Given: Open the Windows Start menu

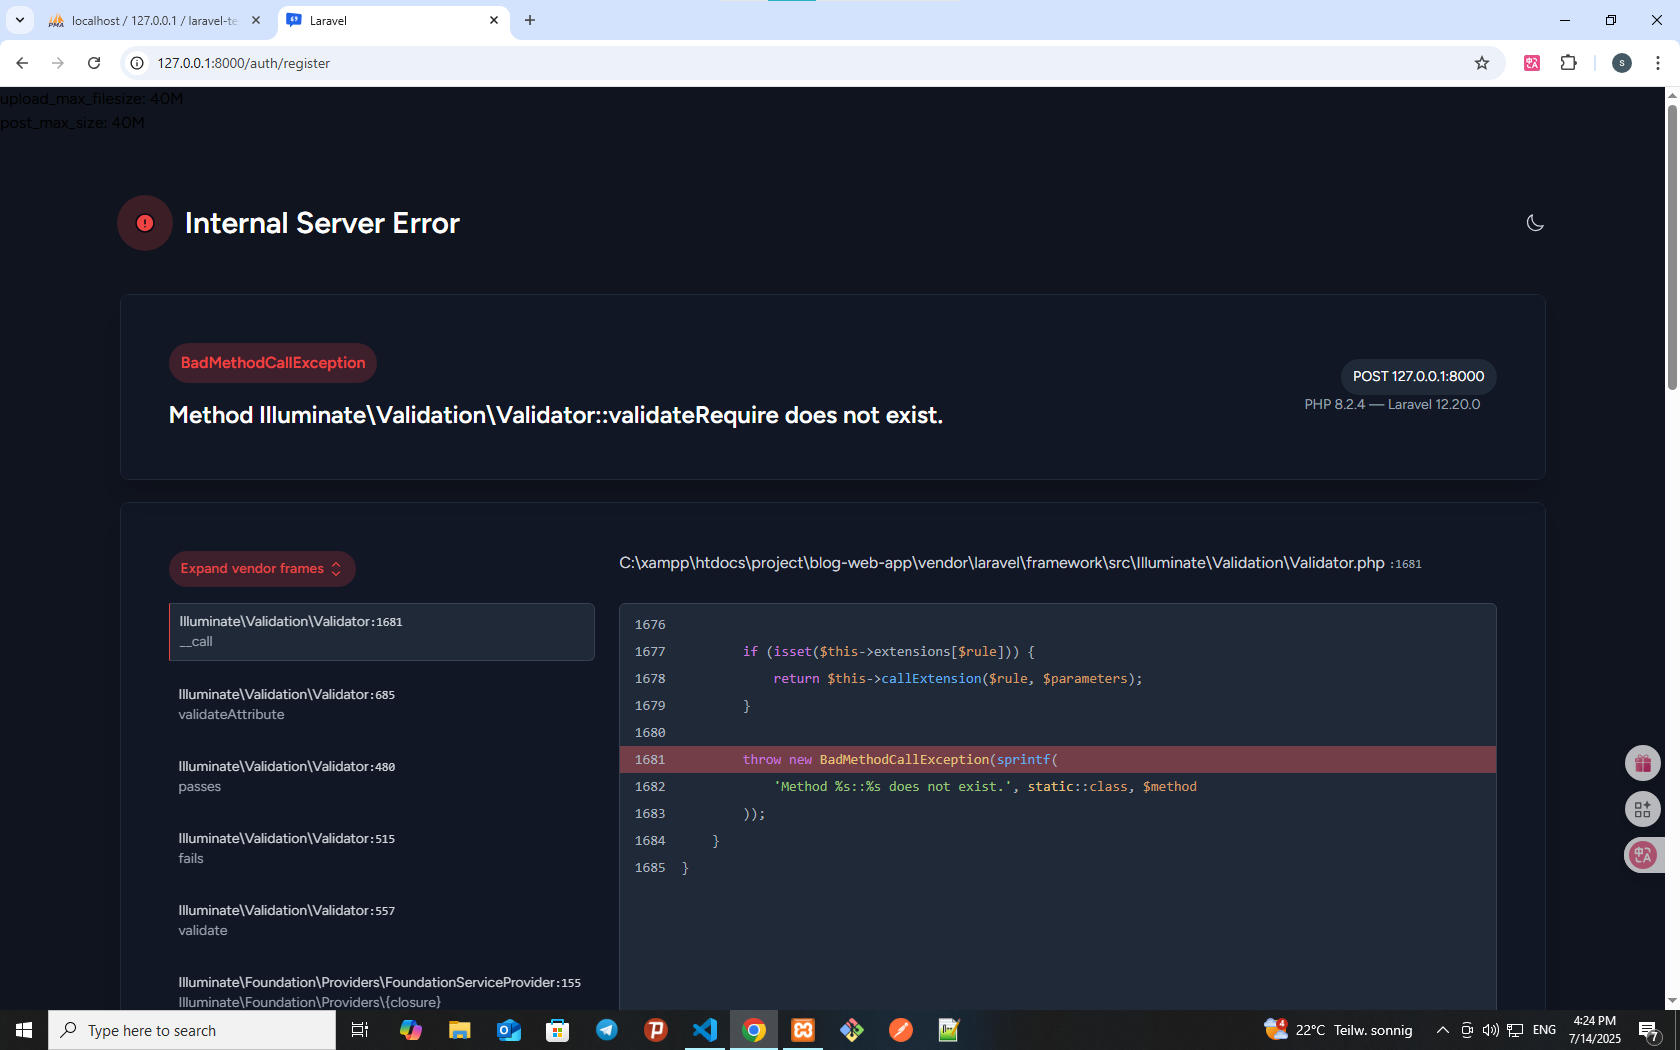Looking at the screenshot, I should (x=24, y=1030).
